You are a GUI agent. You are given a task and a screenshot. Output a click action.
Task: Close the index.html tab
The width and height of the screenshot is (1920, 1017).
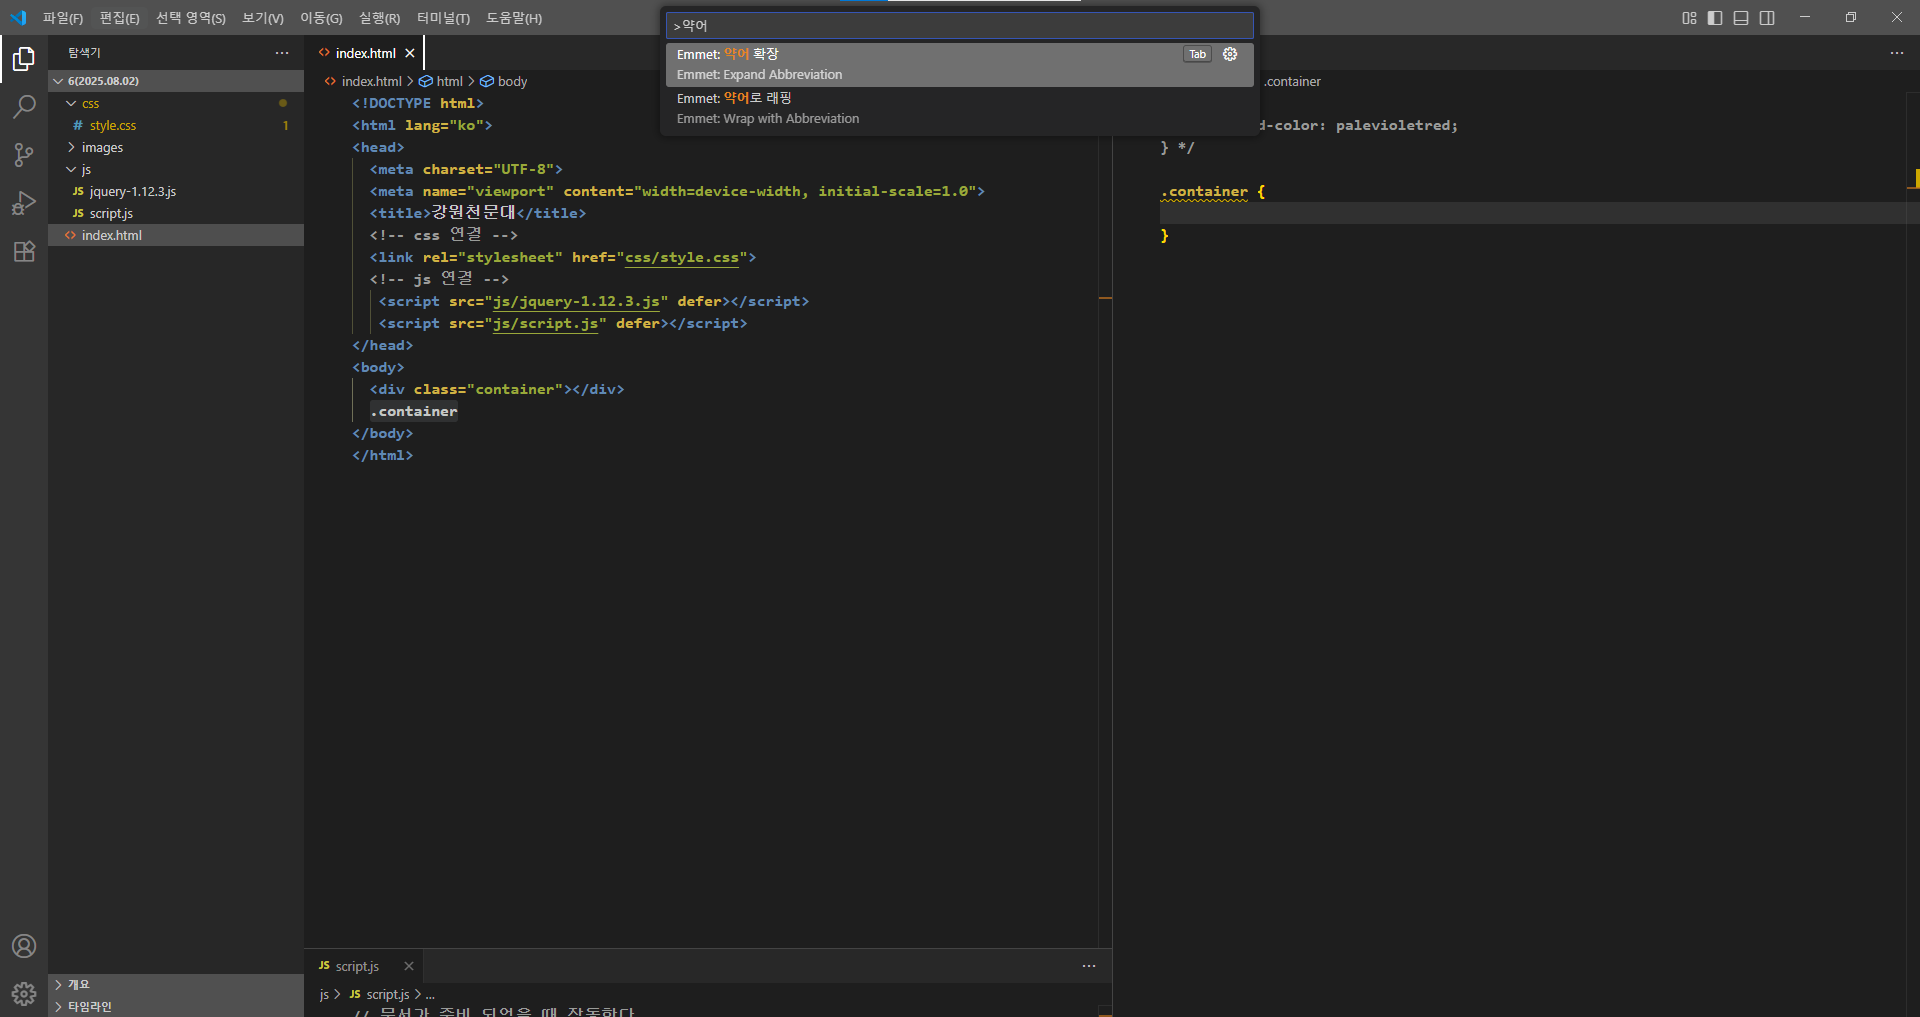coord(410,53)
